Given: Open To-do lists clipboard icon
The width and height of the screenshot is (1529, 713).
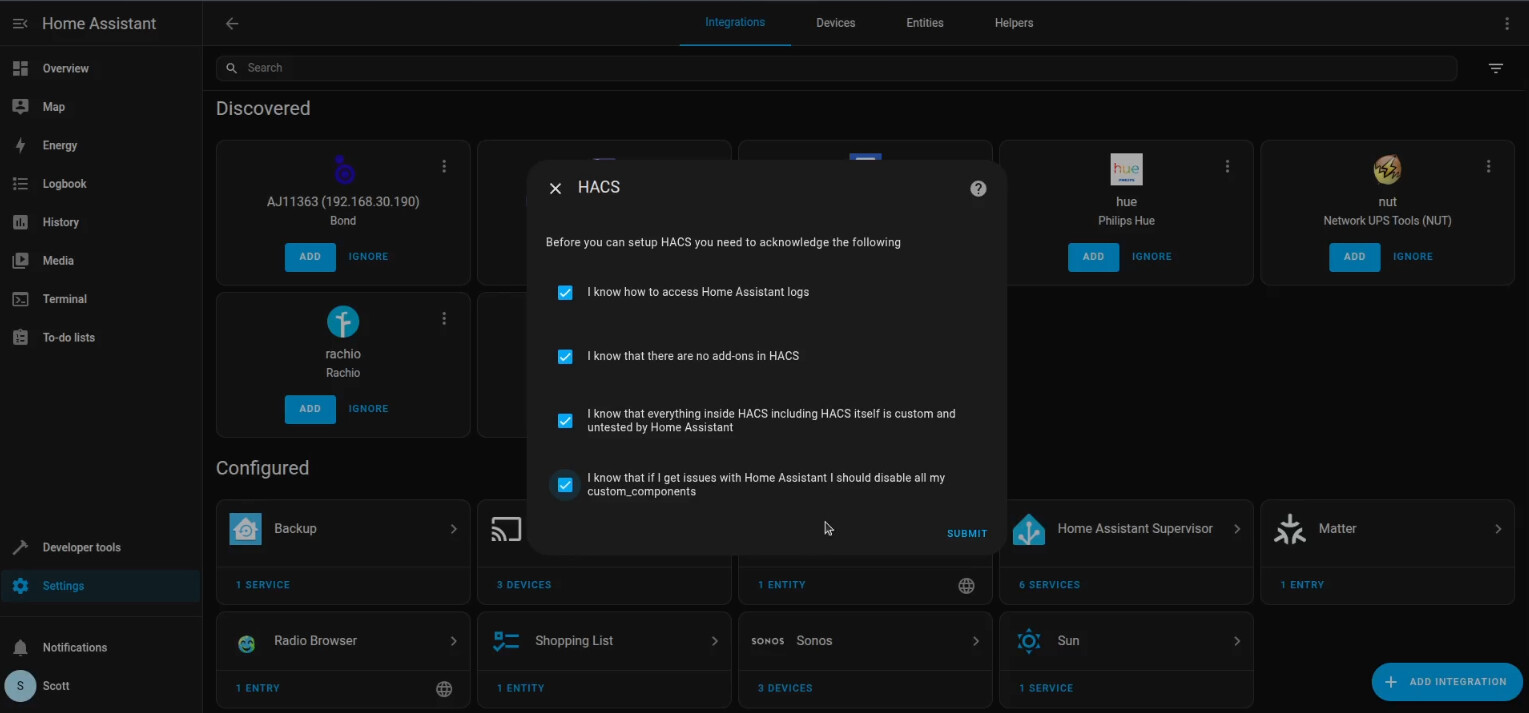Looking at the screenshot, I should pyautogui.click(x=20, y=338).
